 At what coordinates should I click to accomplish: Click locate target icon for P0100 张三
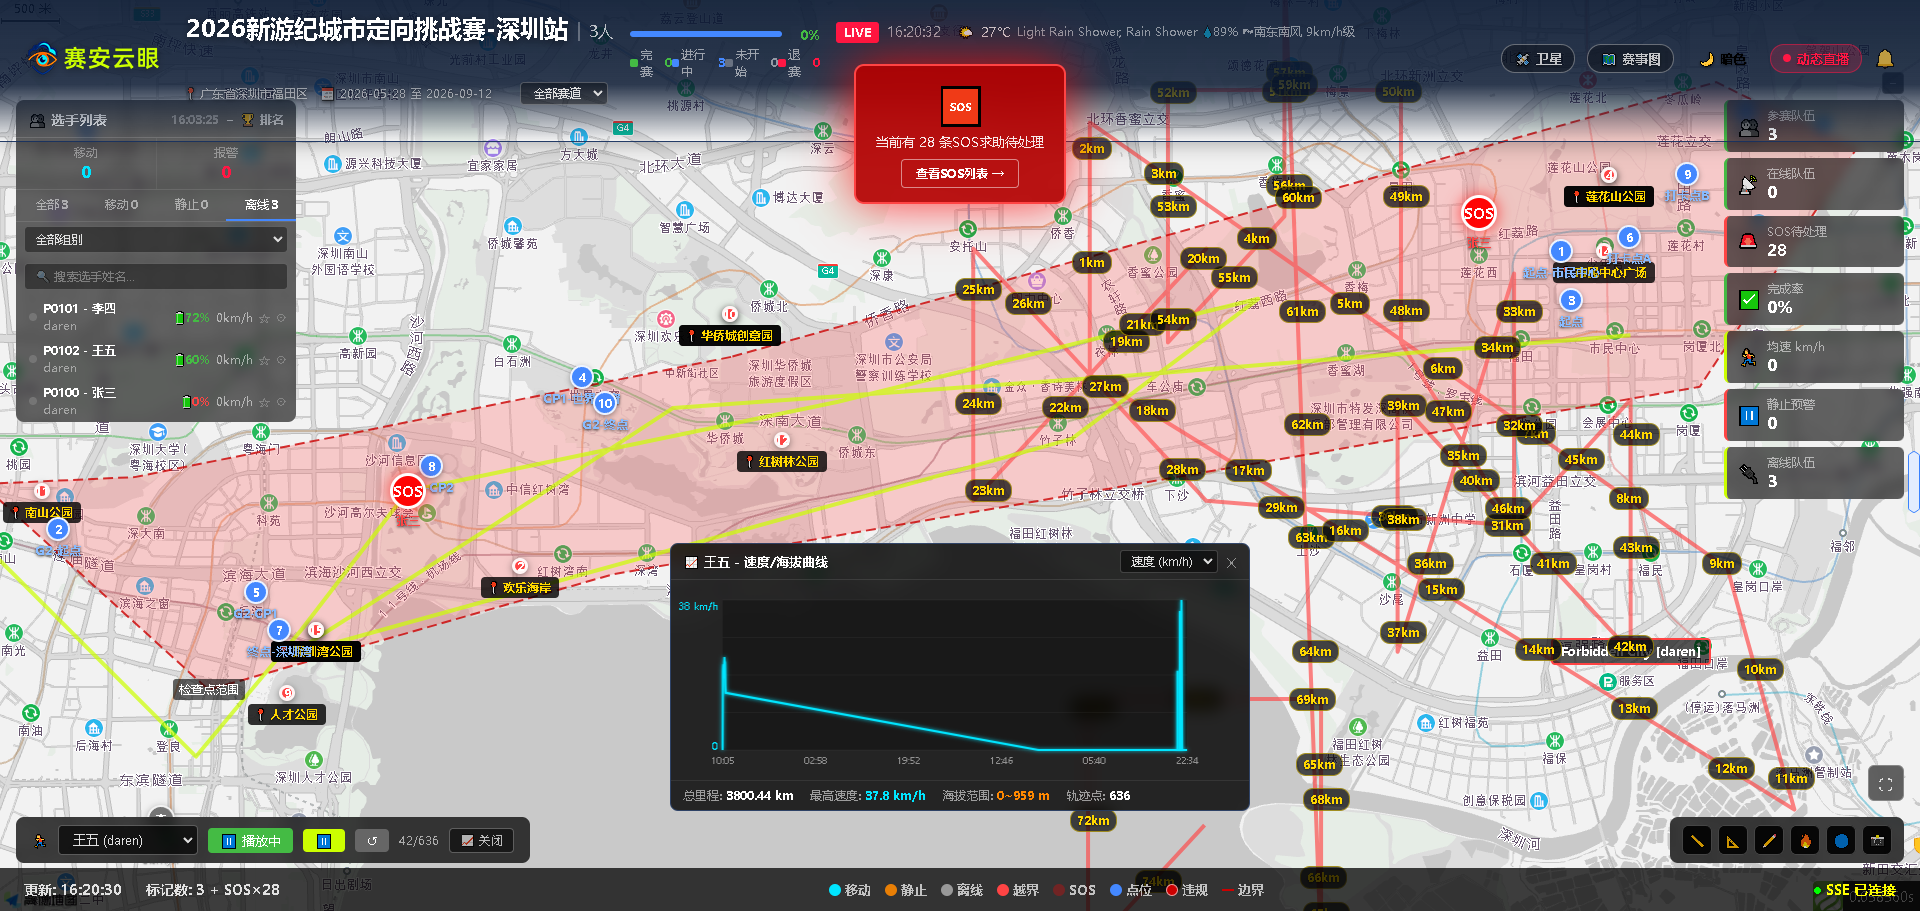point(281,402)
